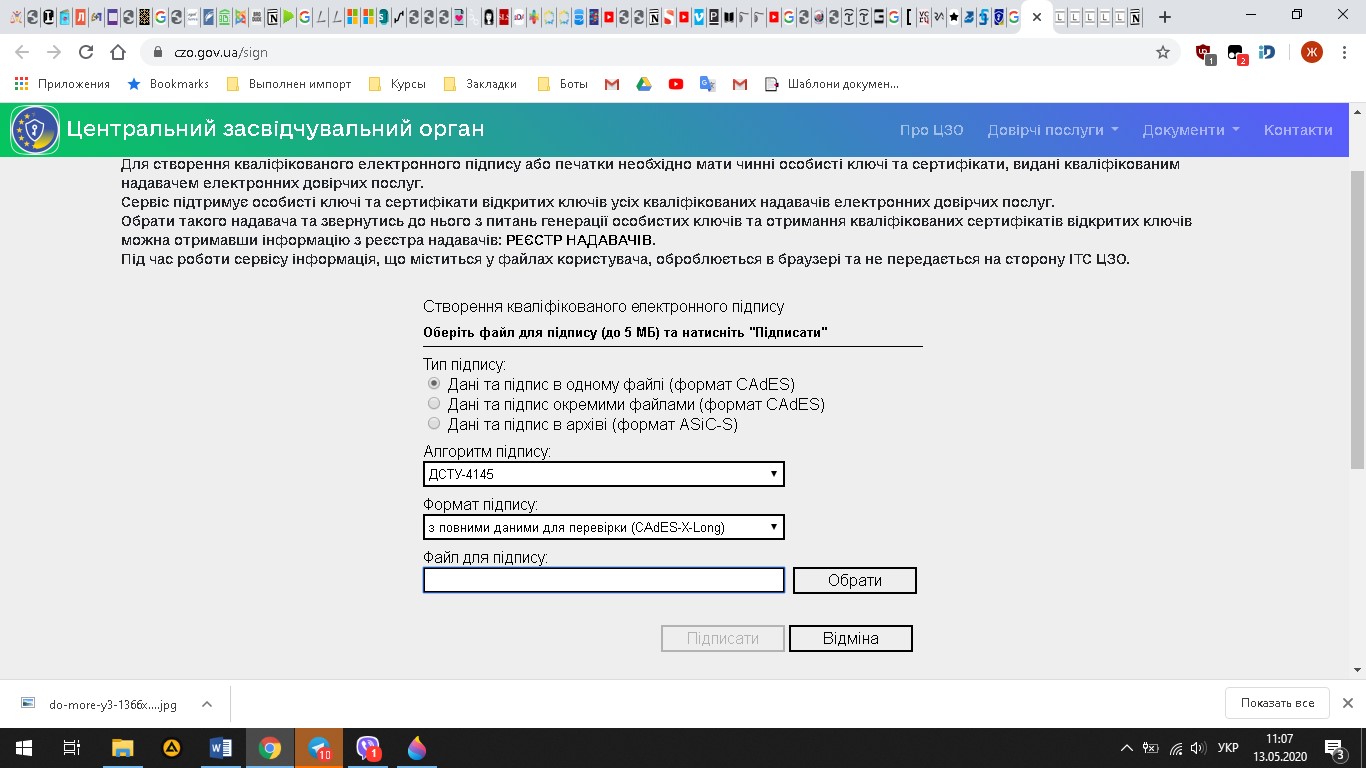1366x768 pixels.
Task: Open the 'Про ЦЗО' menu item
Action: pyautogui.click(x=930, y=130)
